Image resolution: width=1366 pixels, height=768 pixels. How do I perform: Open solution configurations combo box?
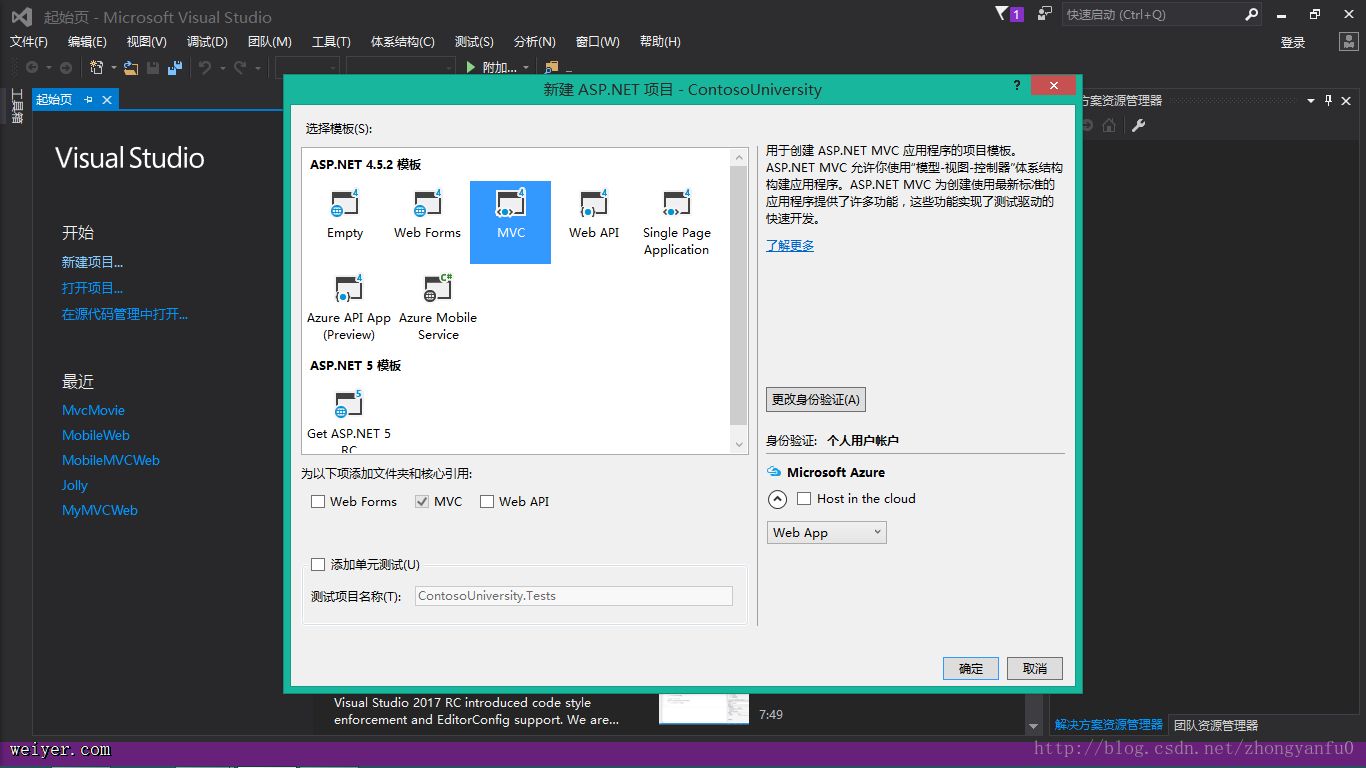306,67
